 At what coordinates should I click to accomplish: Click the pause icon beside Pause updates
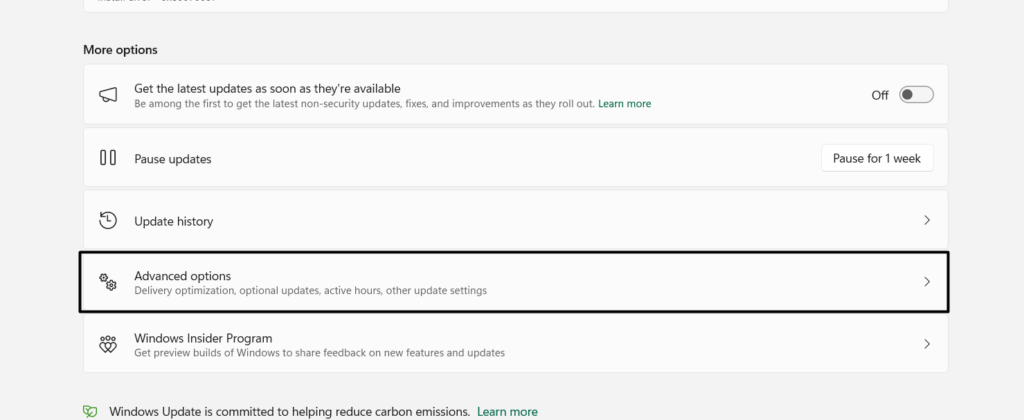point(108,158)
